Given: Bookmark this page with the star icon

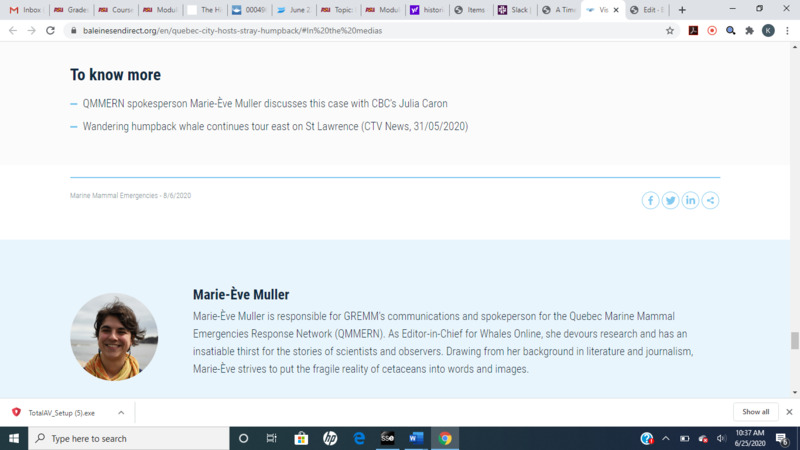Looking at the screenshot, I should point(670,31).
